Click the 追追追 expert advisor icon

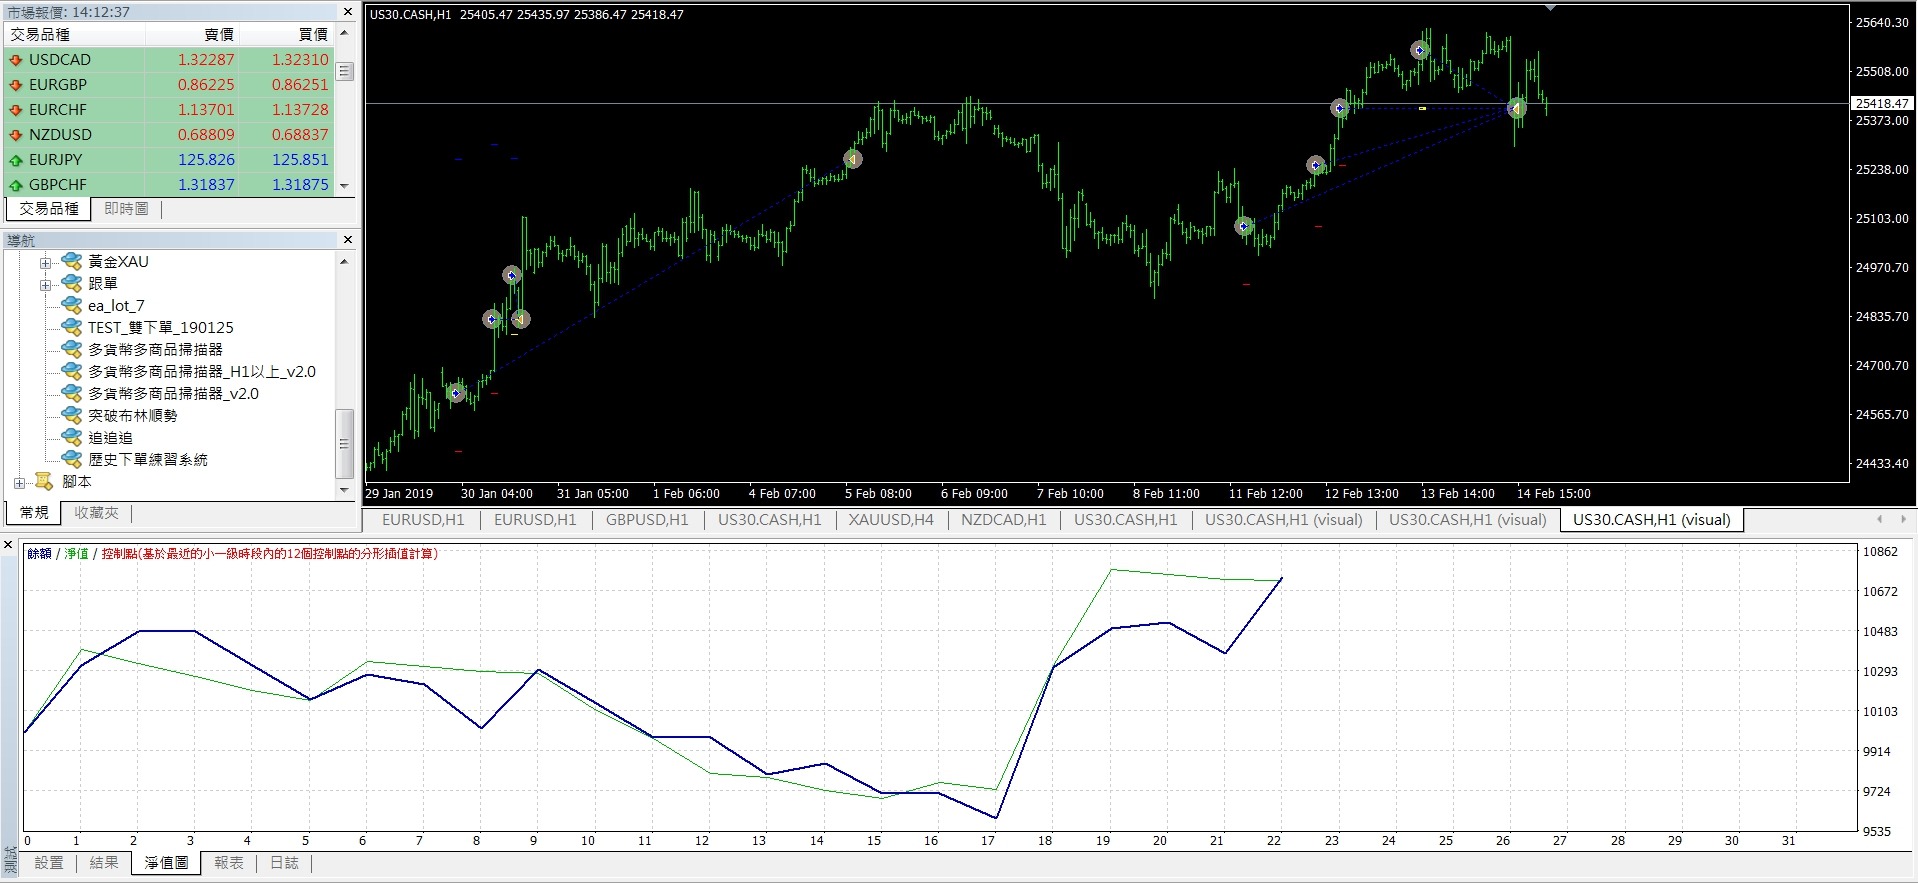(x=71, y=437)
